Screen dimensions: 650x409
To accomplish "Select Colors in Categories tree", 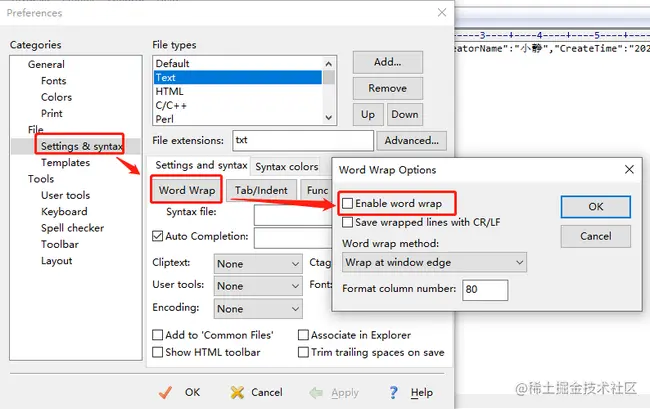I will click(56, 97).
